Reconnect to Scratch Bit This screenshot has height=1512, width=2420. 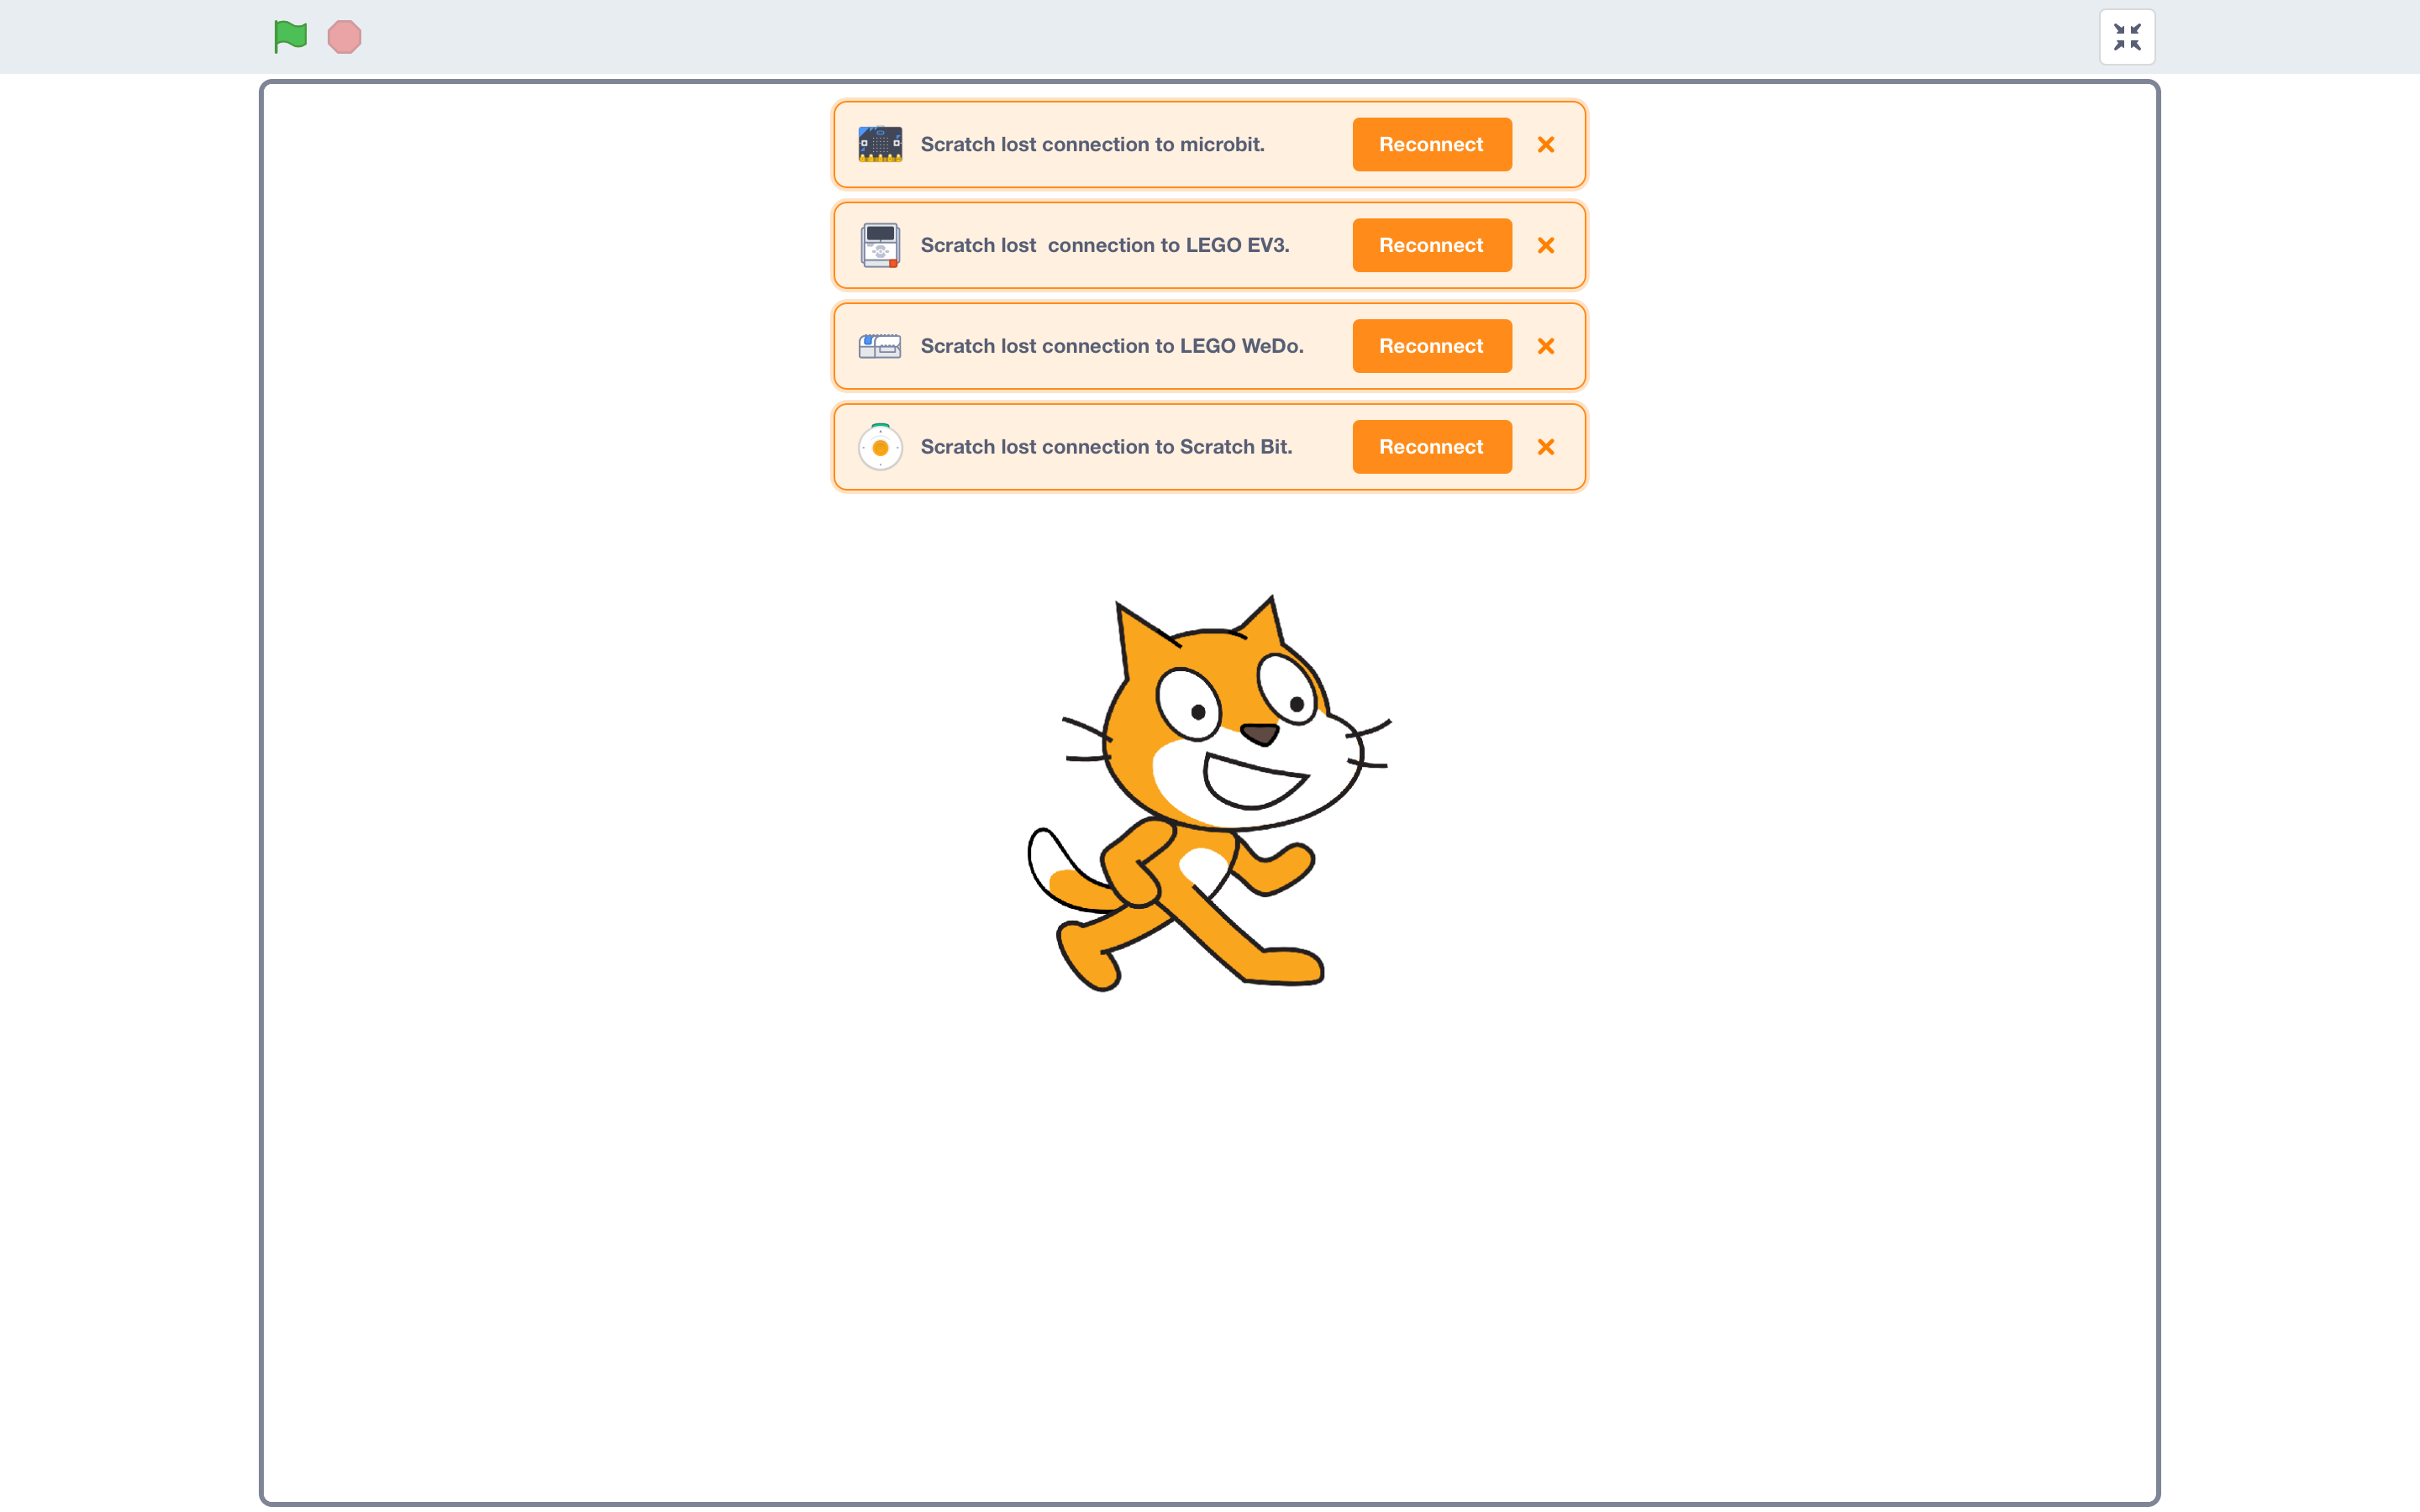tap(1431, 447)
